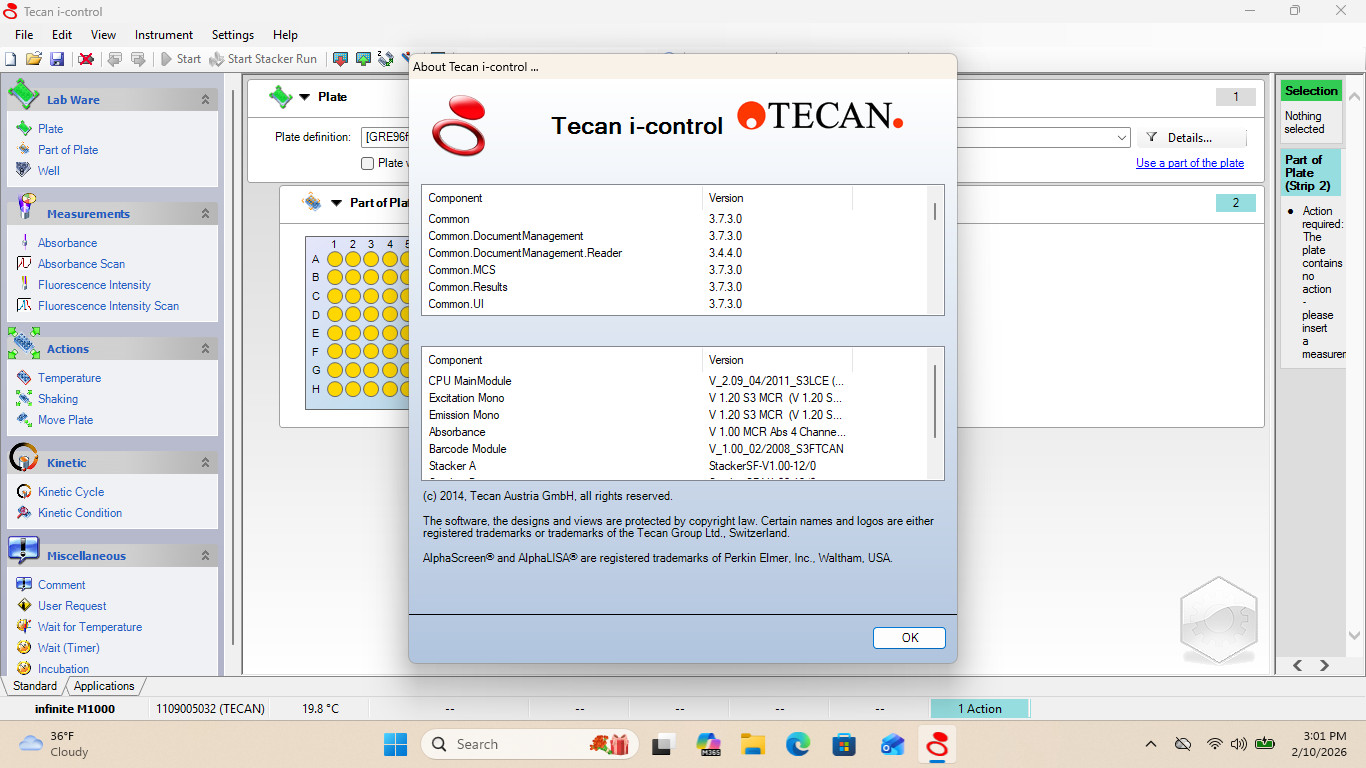Image resolution: width=1366 pixels, height=768 pixels.
Task: Open the Windows Start menu
Action: (x=395, y=744)
